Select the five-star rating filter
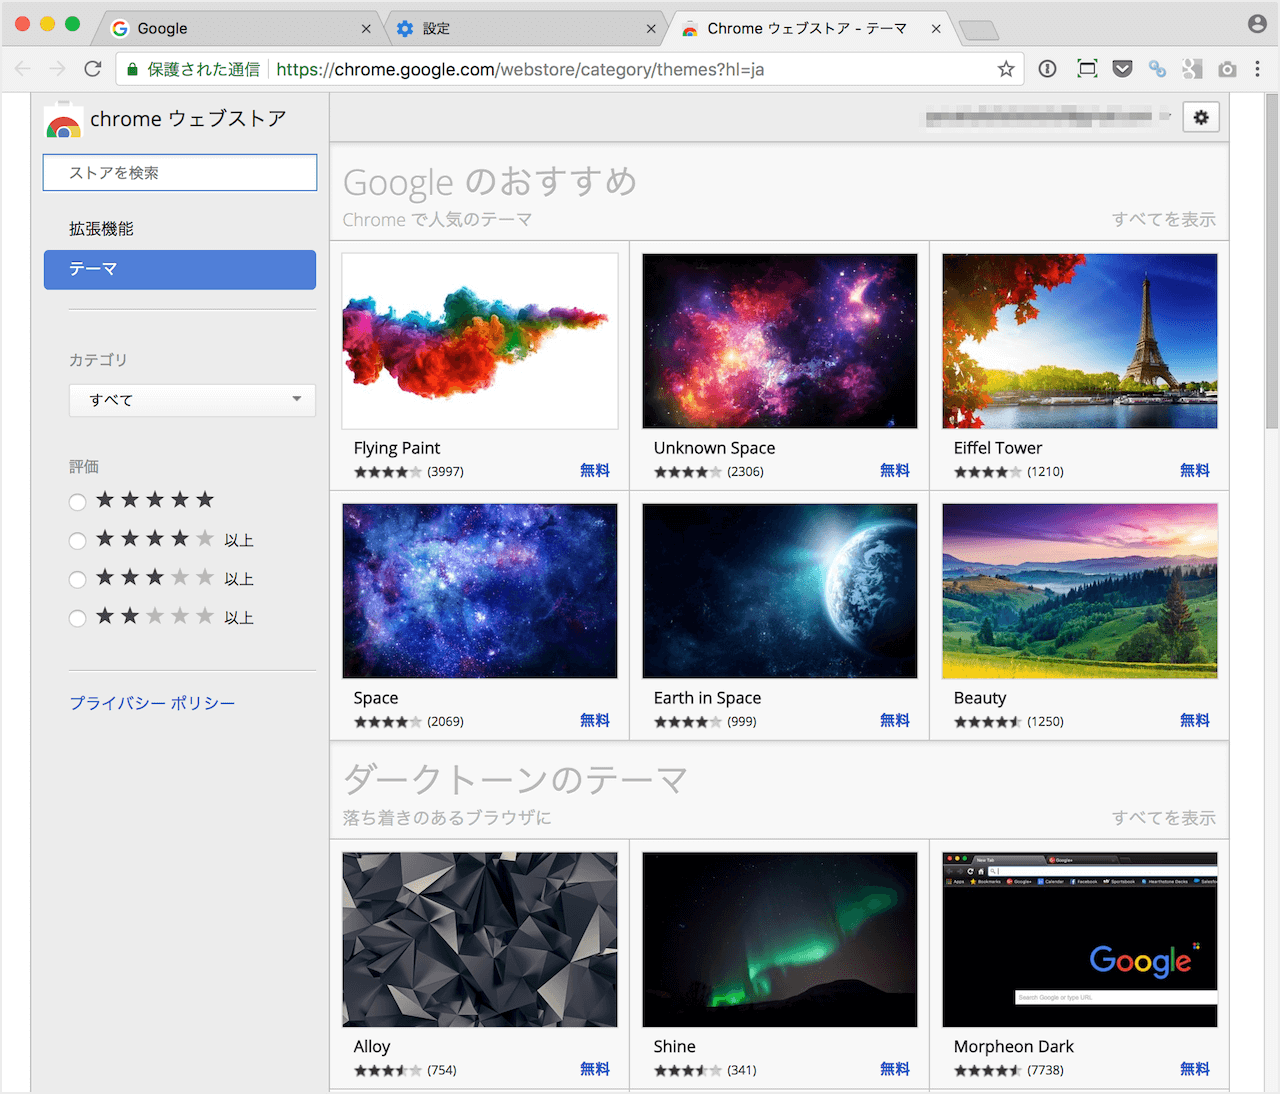Screen dimensions: 1280x1094 click(77, 502)
